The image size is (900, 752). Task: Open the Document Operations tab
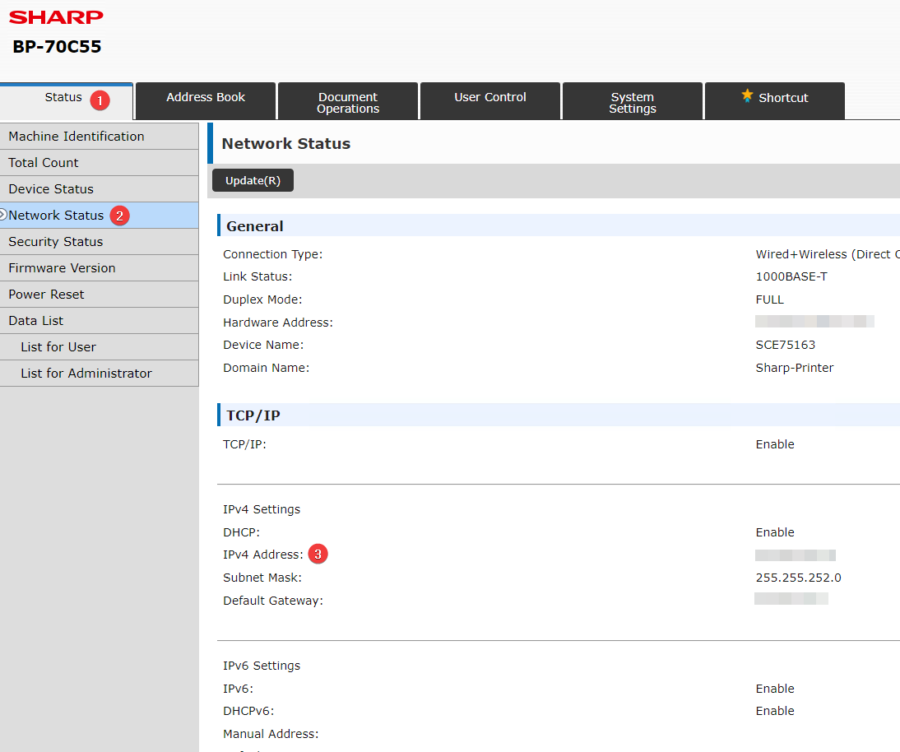(x=348, y=103)
